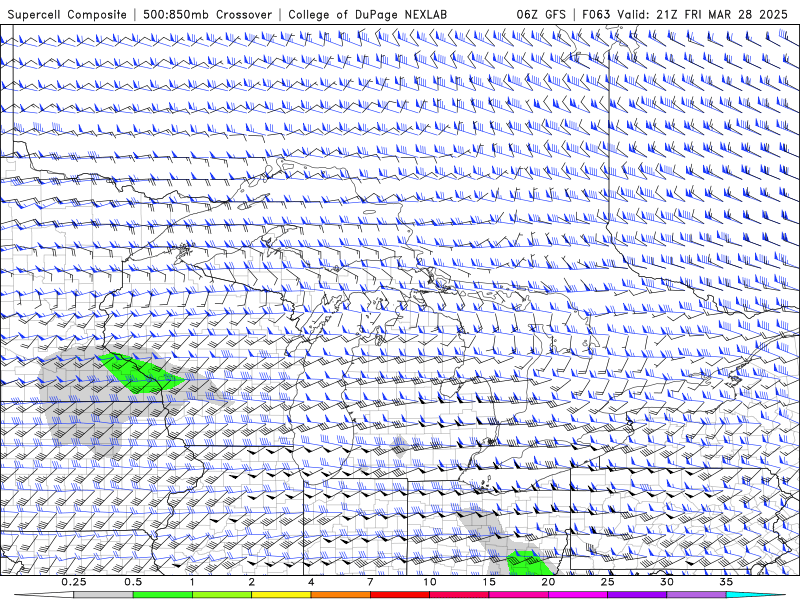Viewport: 800px width, 600px height.
Task: Click the '0.5' legend value
Action: 133,582
